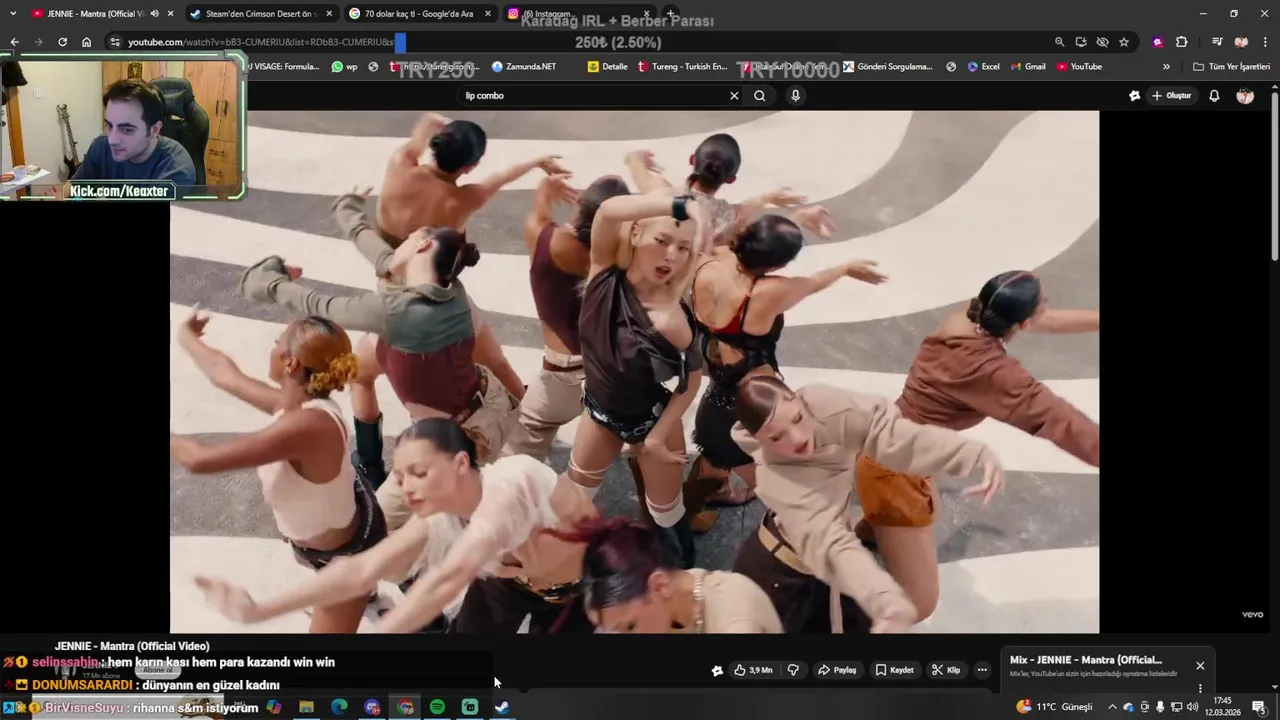Click the YouTube search magnifier button
This screenshot has height=720, width=1280.
[759, 96]
